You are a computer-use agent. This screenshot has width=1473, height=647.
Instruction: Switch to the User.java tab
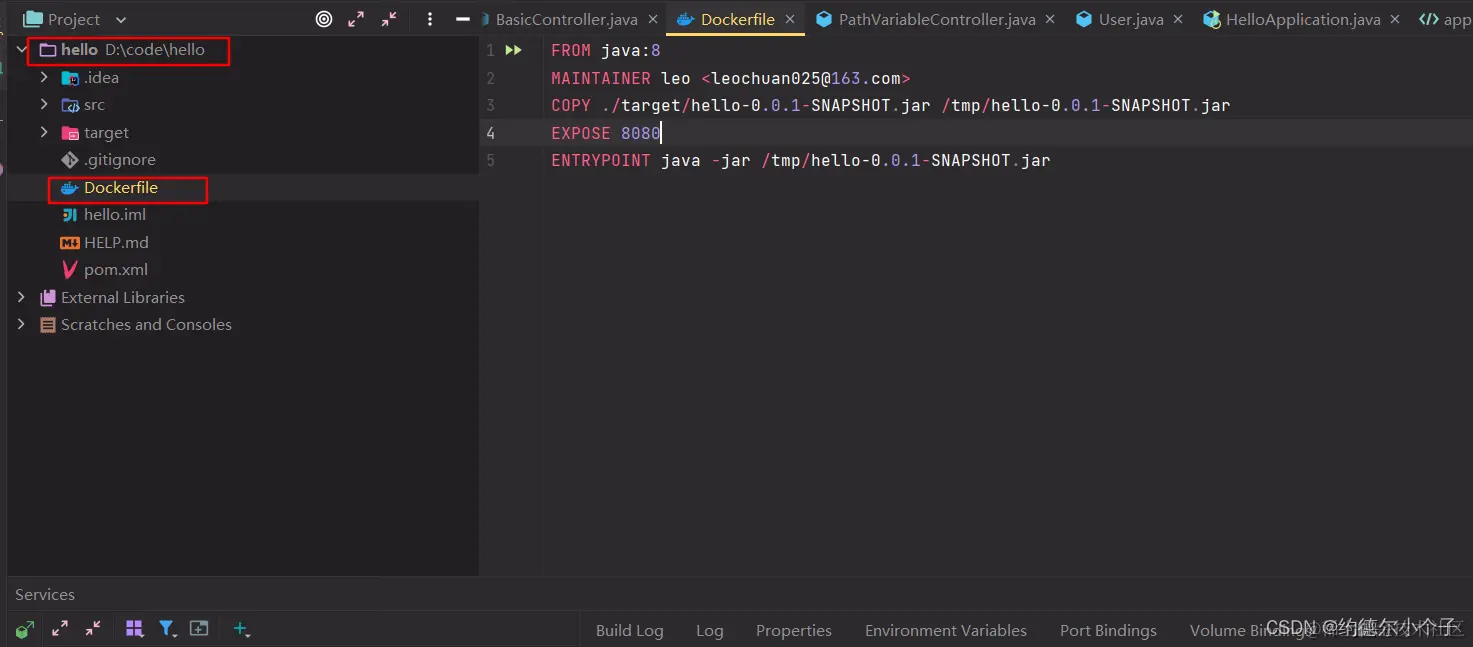point(1131,19)
